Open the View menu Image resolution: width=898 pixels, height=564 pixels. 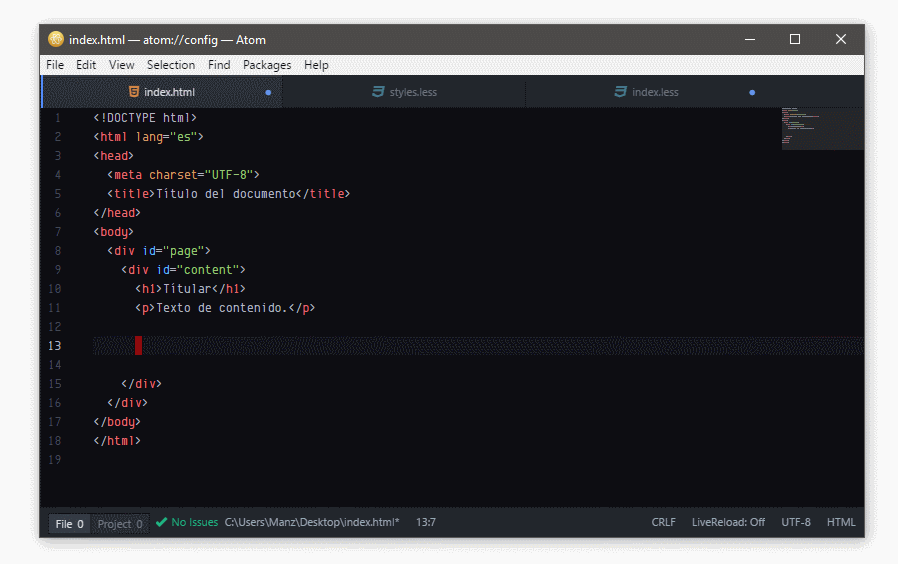pyautogui.click(x=121, y=65)
